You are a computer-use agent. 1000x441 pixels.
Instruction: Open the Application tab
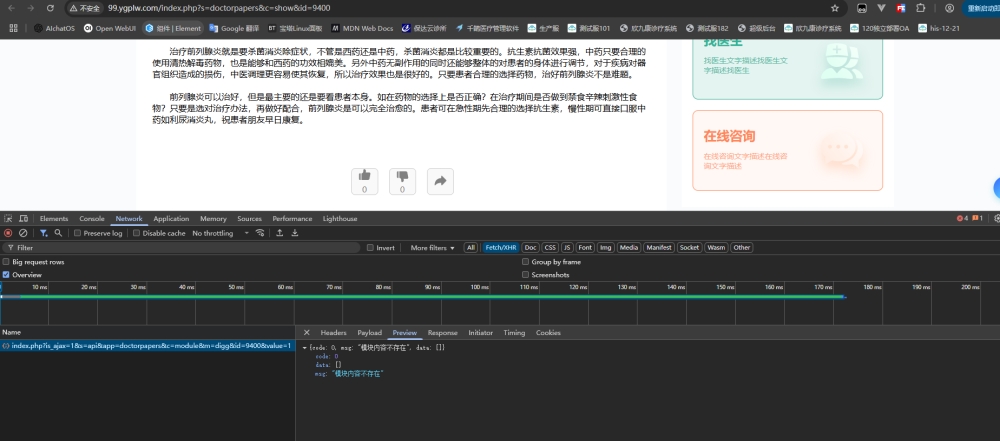point(171,218)
